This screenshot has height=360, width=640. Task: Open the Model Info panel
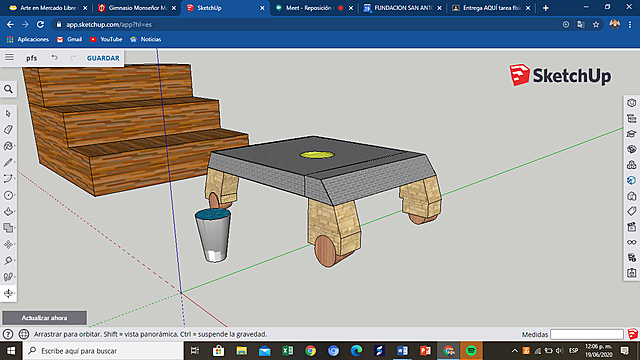[x=631, y=258]
